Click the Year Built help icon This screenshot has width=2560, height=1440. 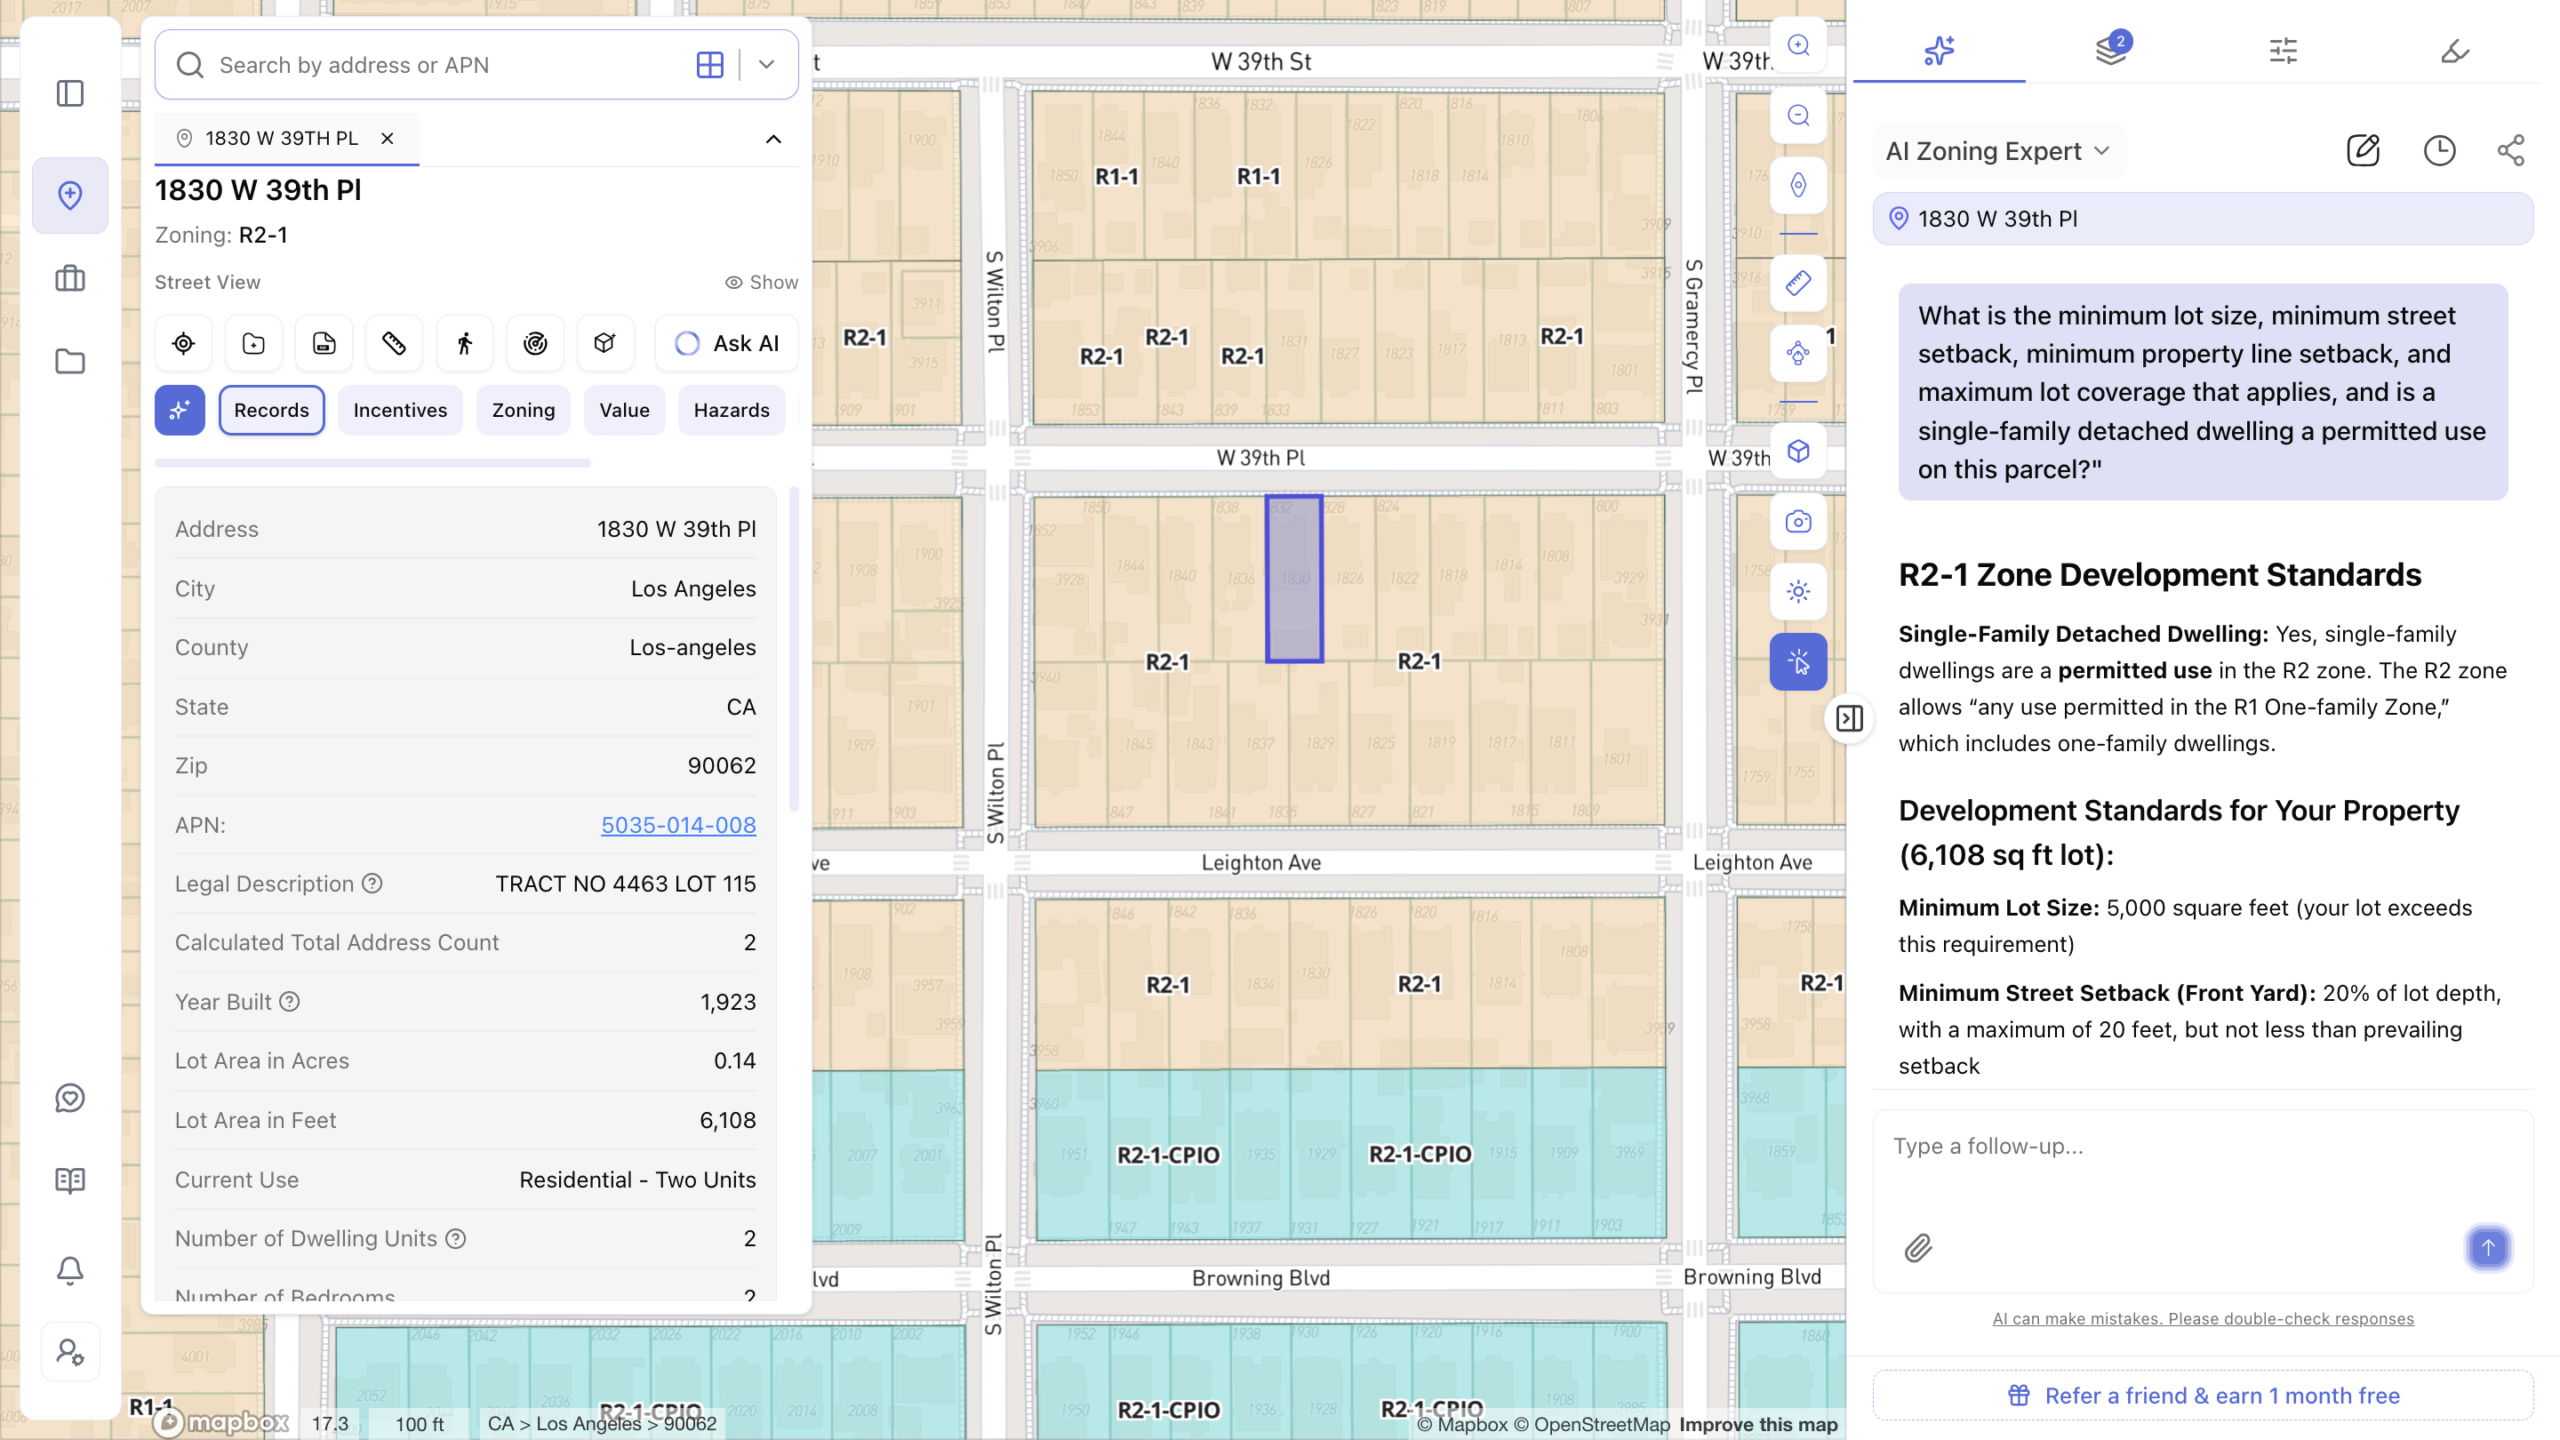pos(289,1001)
